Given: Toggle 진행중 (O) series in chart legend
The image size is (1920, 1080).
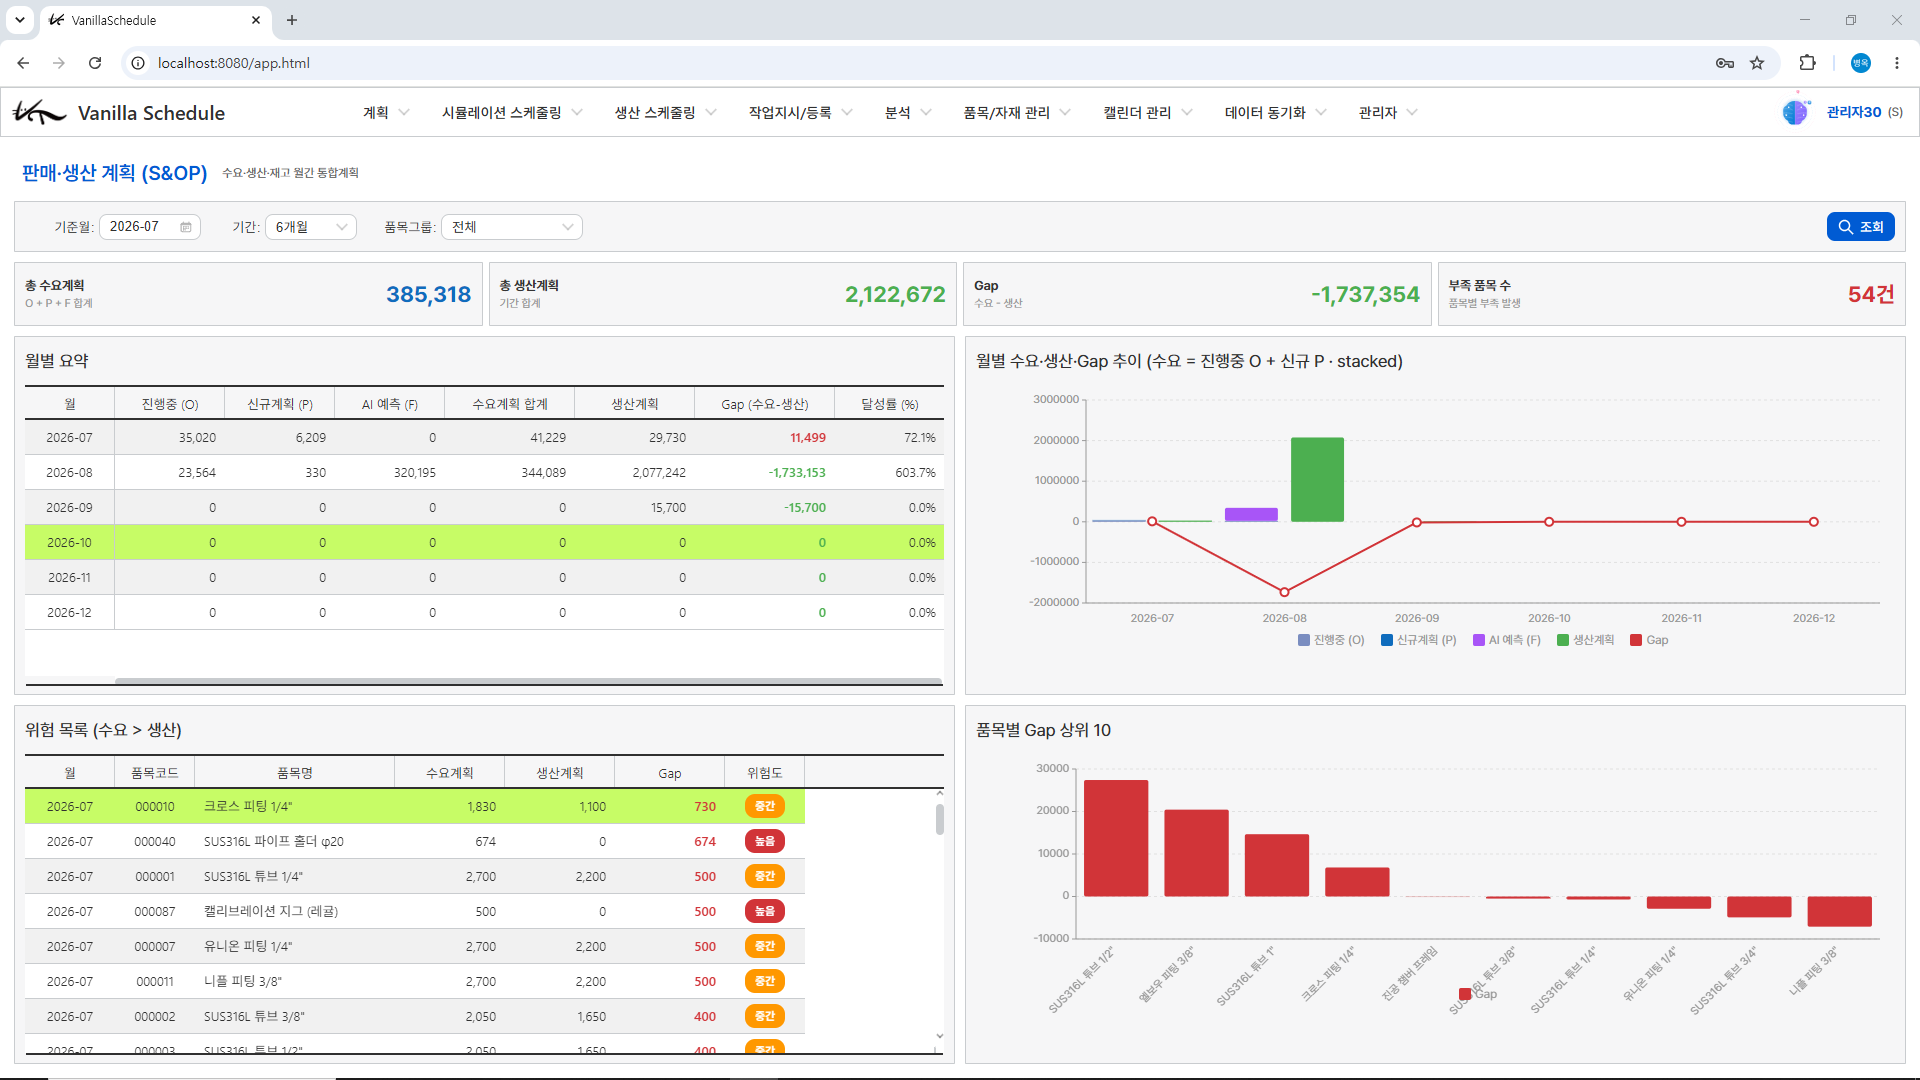Looking at the screenshot, I should click(1331, 640).
